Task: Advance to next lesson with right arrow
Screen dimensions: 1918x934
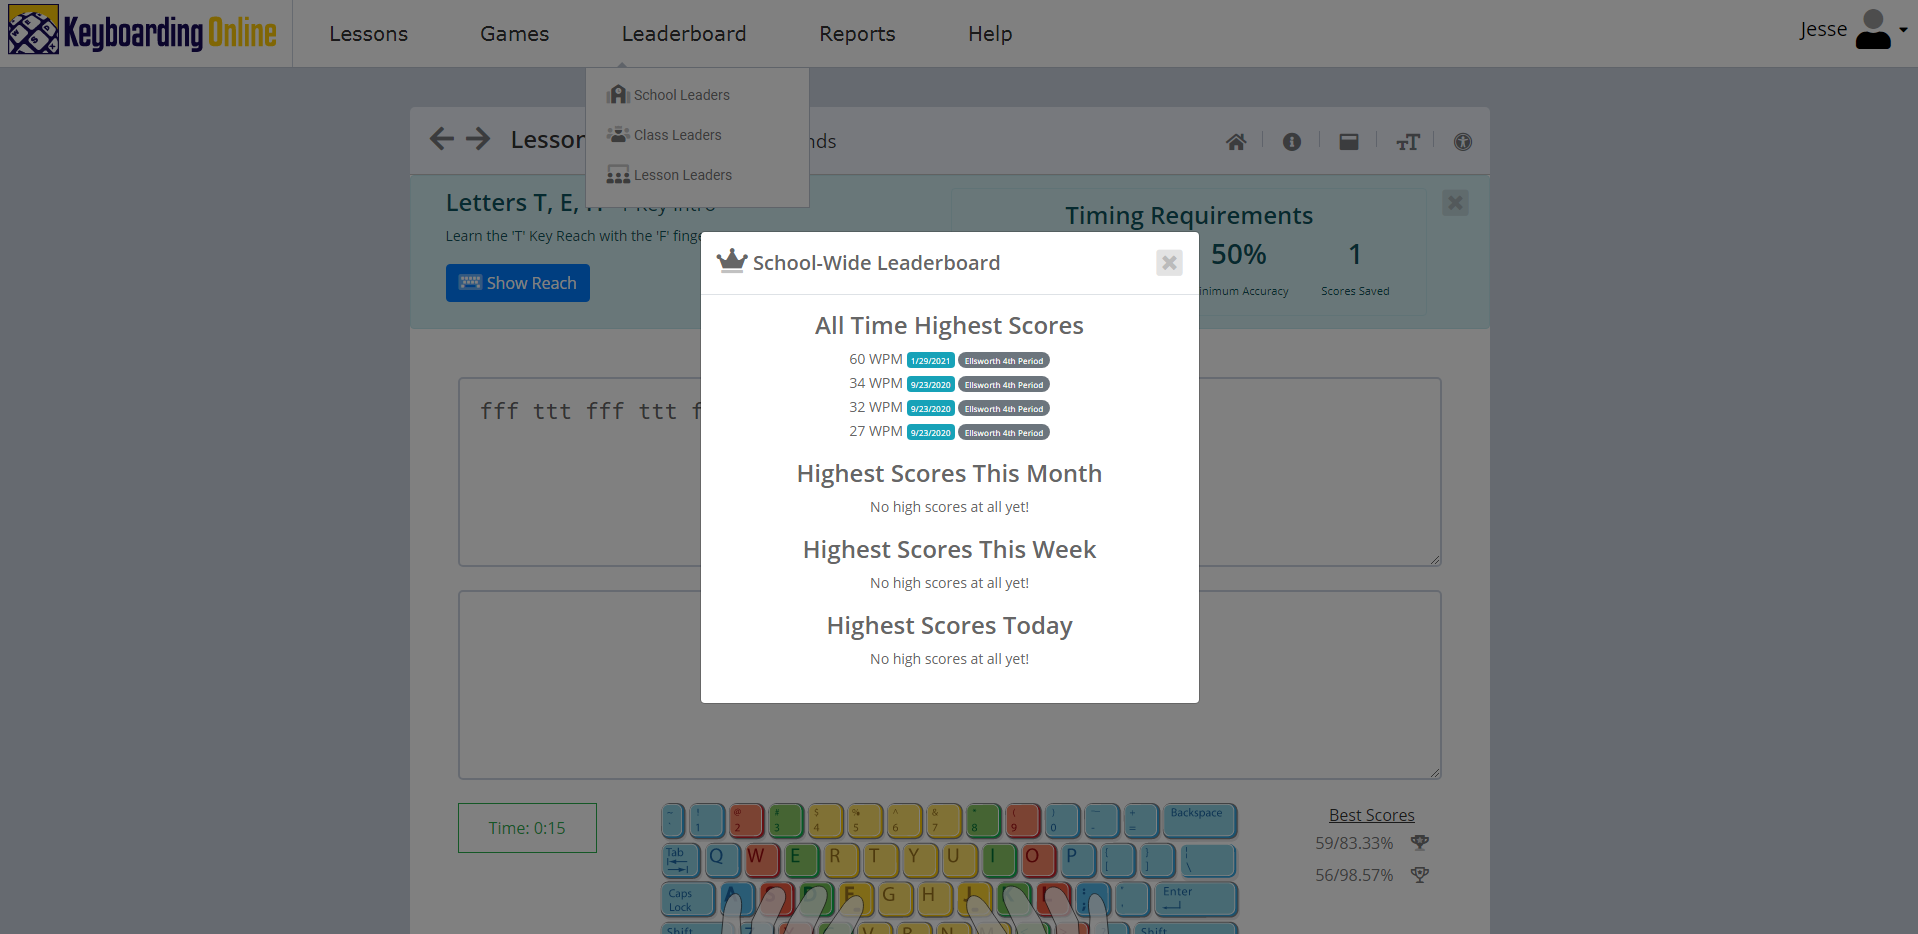Action: (478, 139)
